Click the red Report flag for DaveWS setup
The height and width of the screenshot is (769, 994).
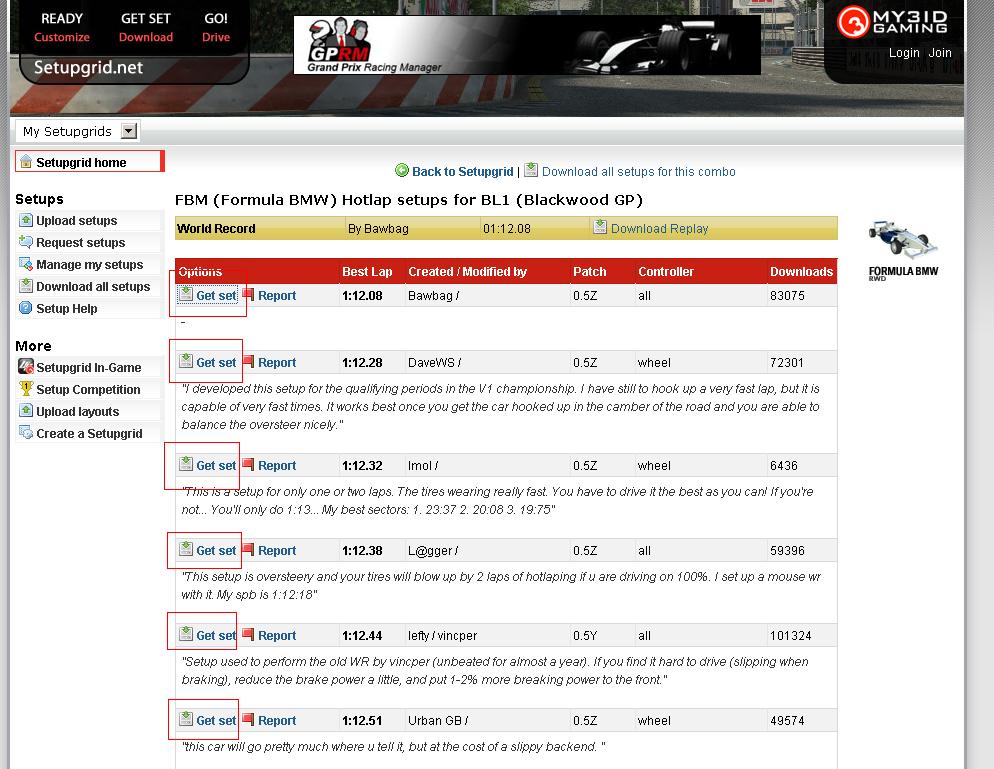point(248,361)
